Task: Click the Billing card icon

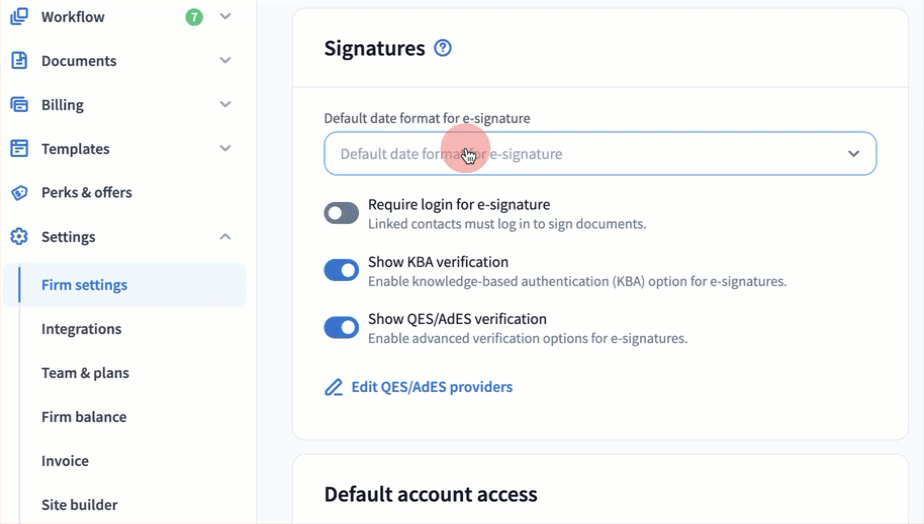Action: pos(19,104)
